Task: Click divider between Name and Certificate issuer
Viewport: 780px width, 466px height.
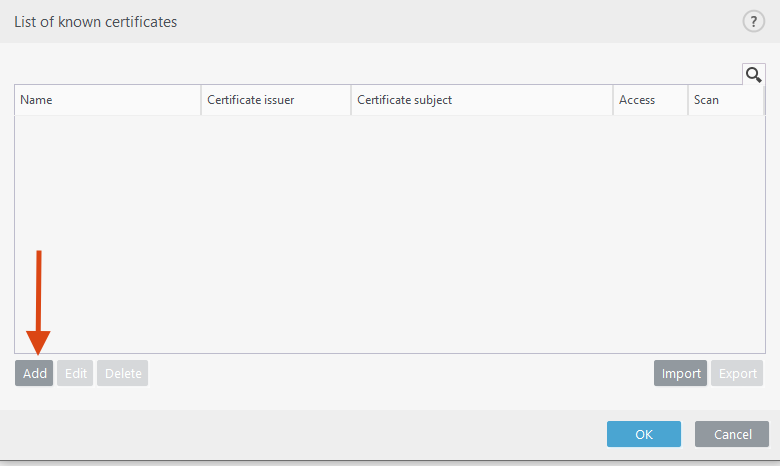Action: (x=201, y=100)
